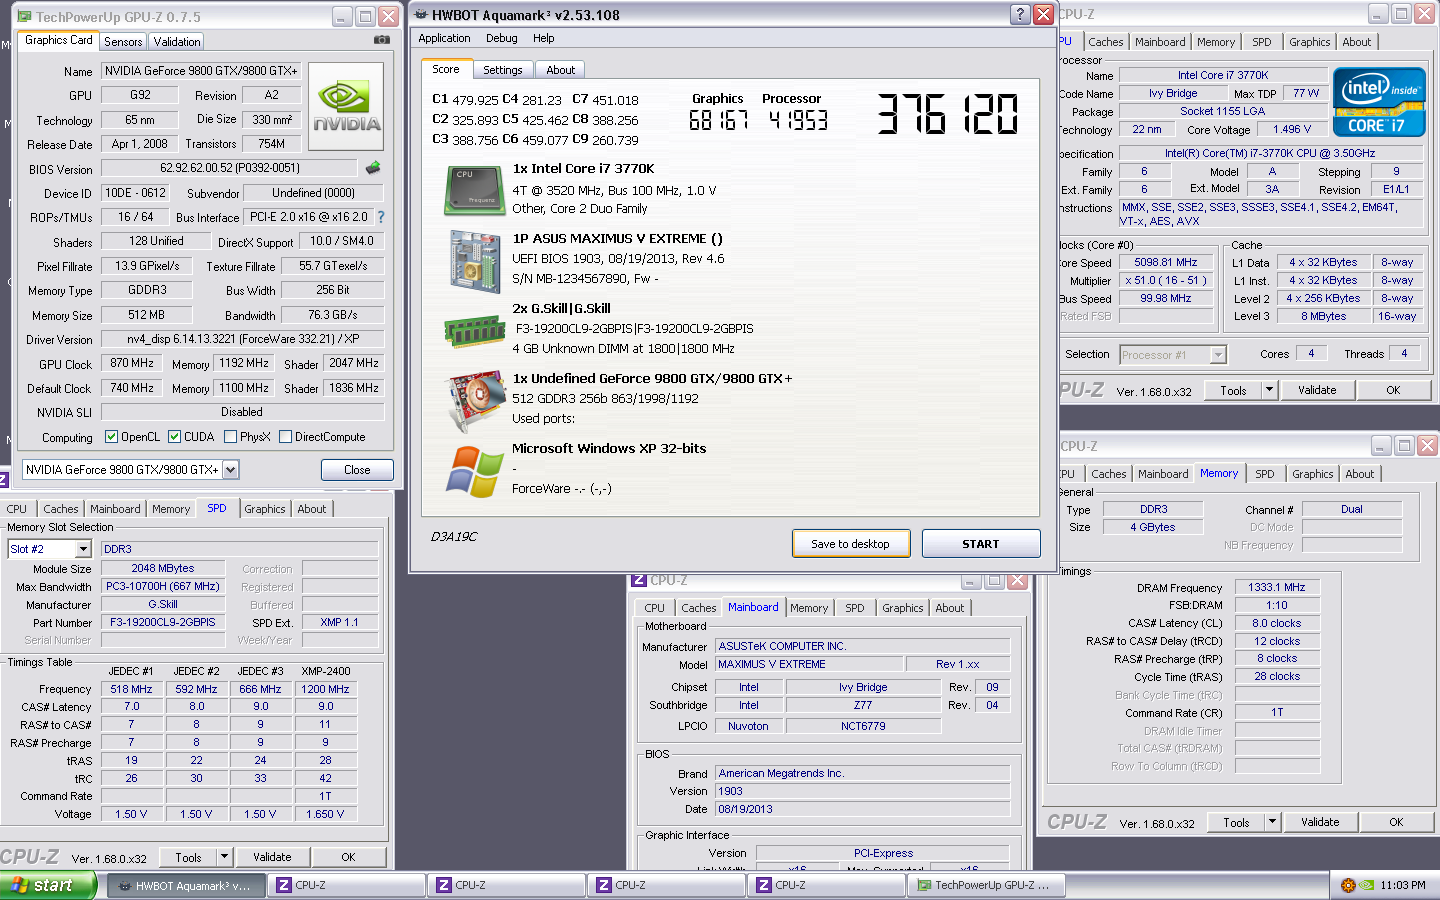Image resolution: width=1440 pixels, height=900 pixels.
Task: Click the D3A19C code in Aquamark
Action: [453, 536]
